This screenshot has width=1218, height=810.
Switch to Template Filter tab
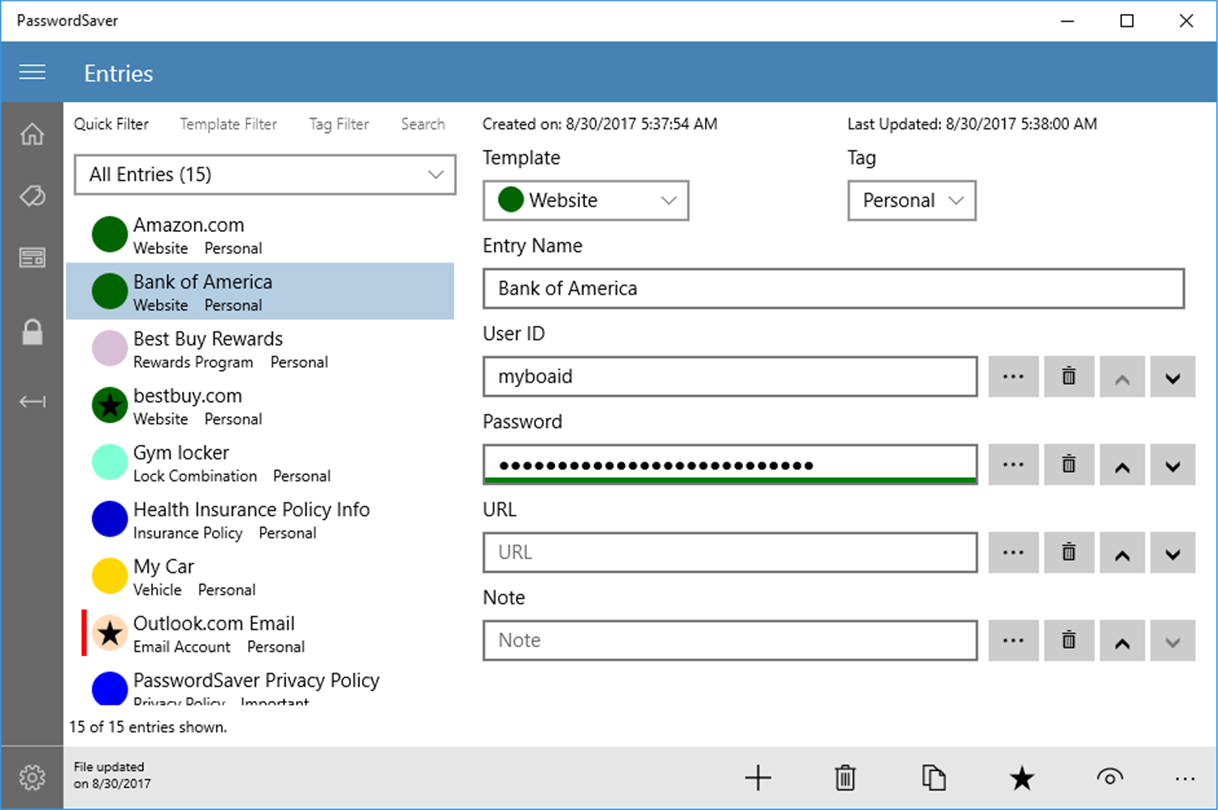(x=228, y=124)
